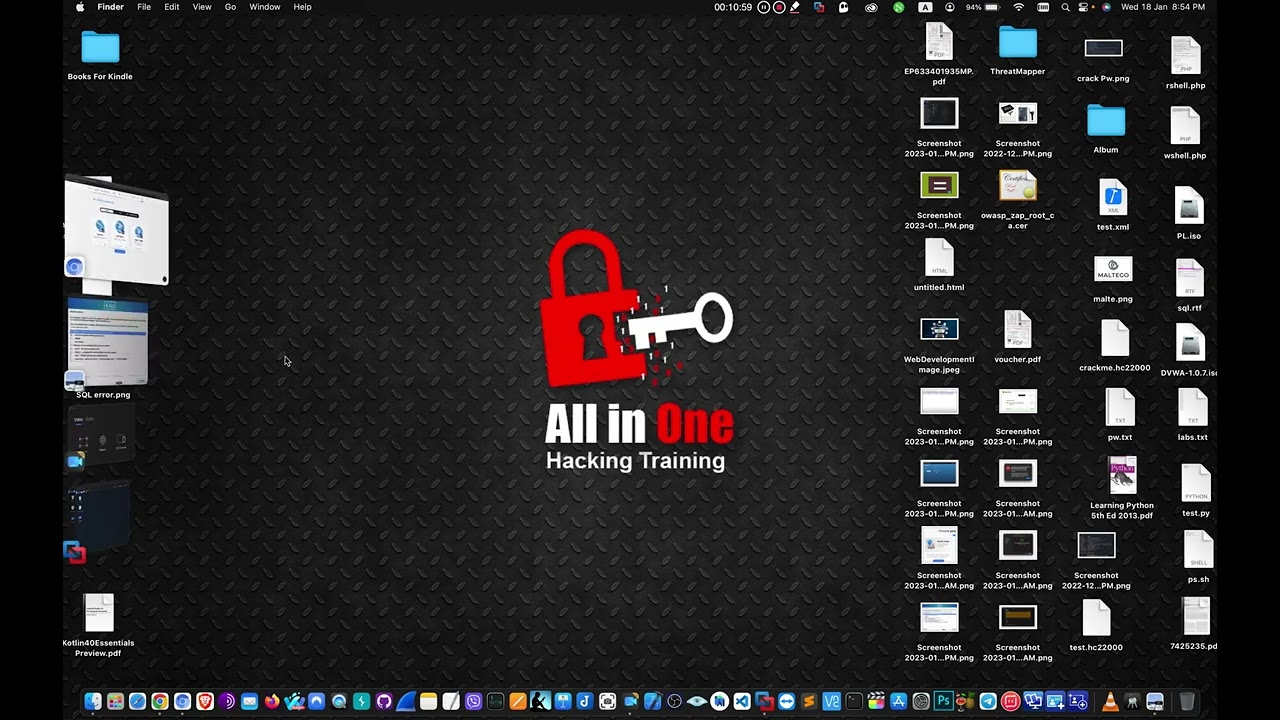Viewport: 1280px width, 720px height.
Task: Open the Finder menu
Action: coord(110,7)
